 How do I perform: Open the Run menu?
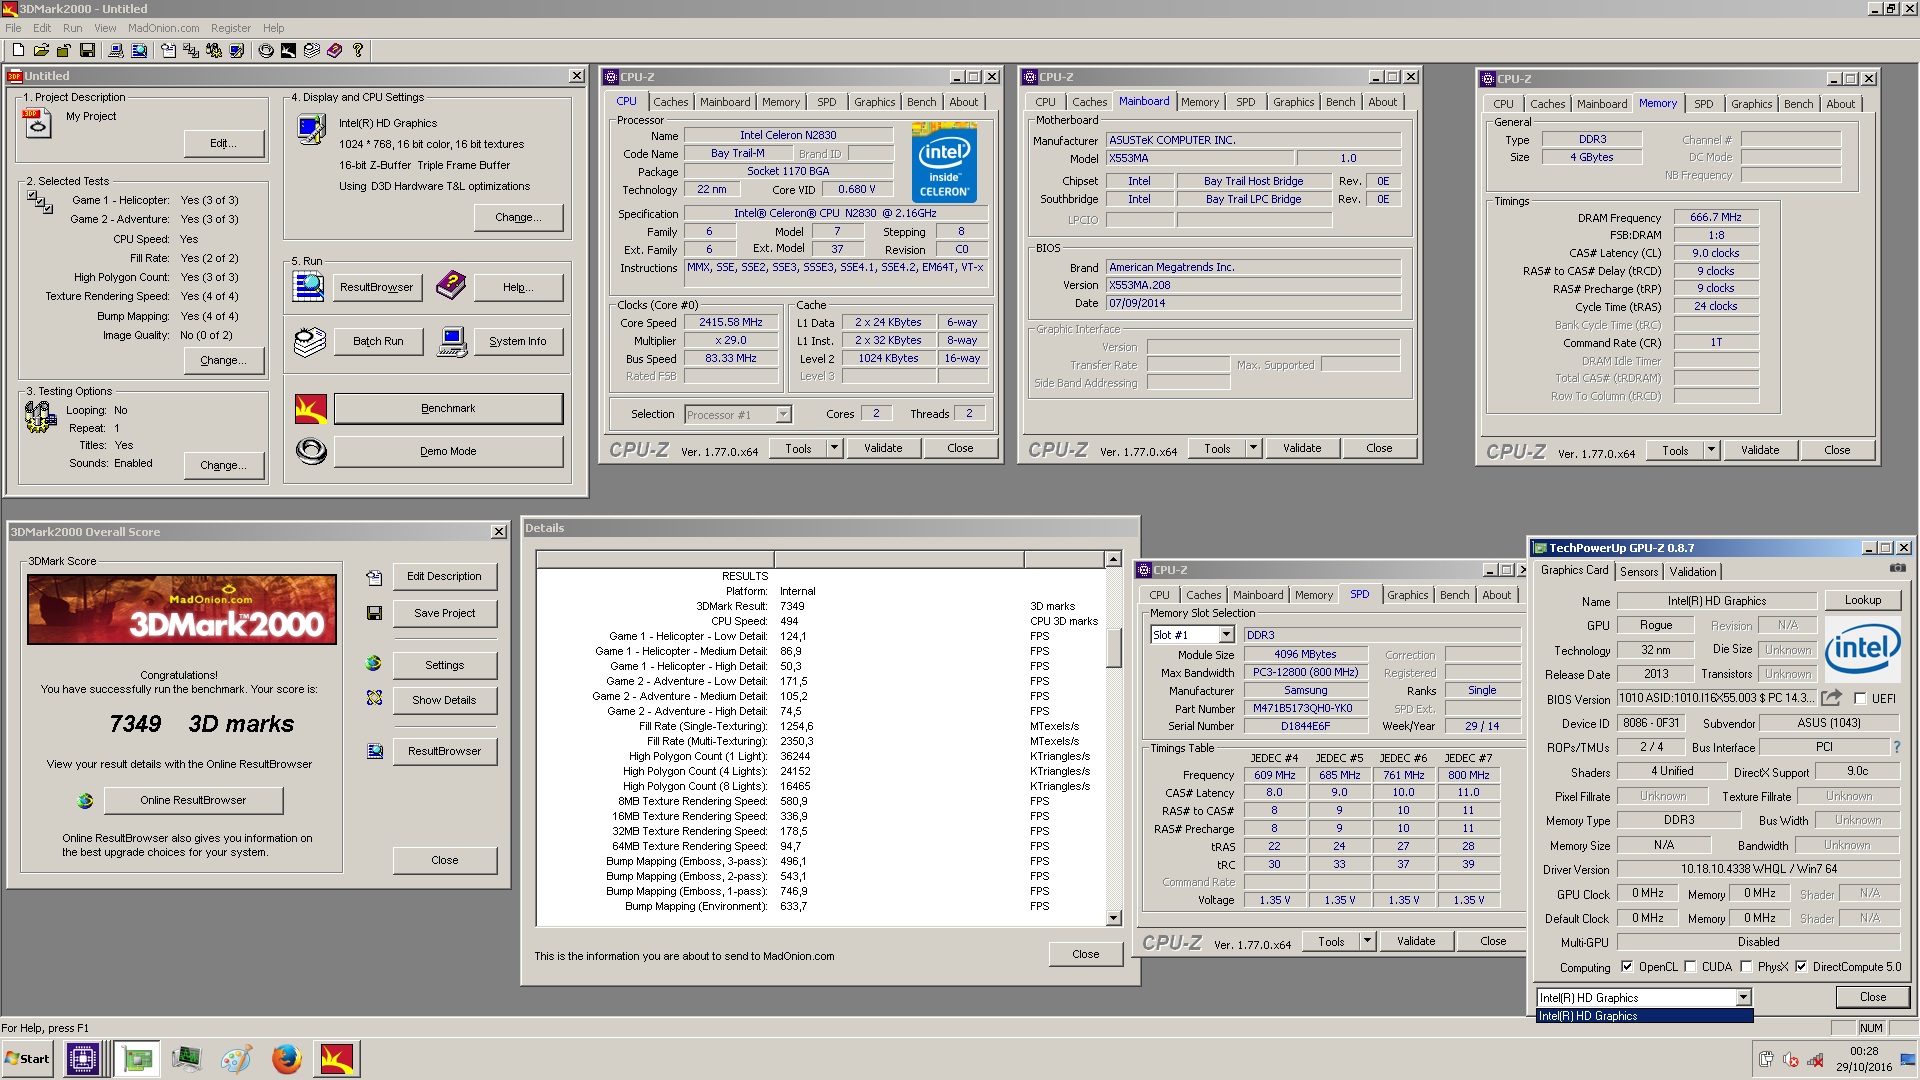pyautogui.click(x=72, y=28)
